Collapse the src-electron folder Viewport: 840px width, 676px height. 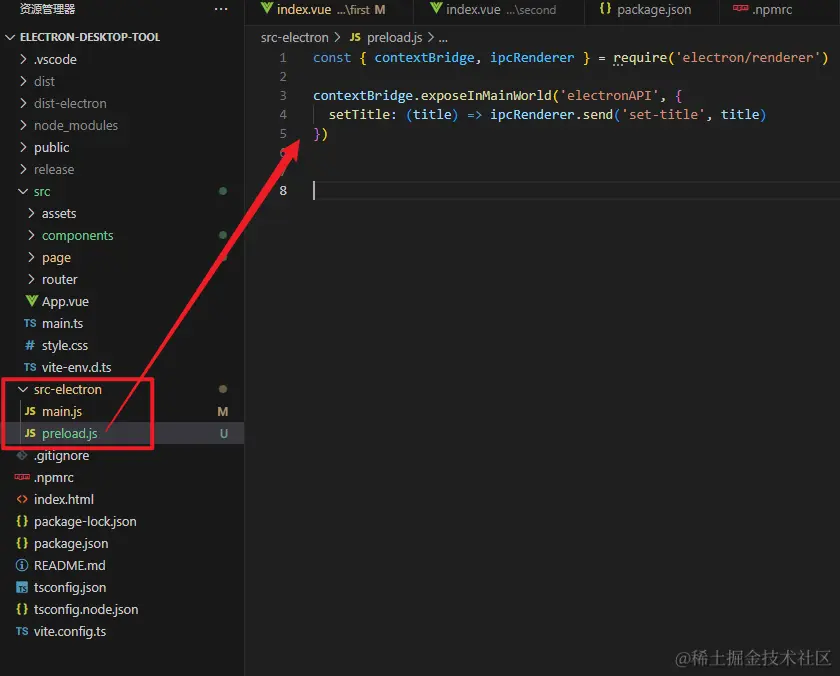(23, 389)
